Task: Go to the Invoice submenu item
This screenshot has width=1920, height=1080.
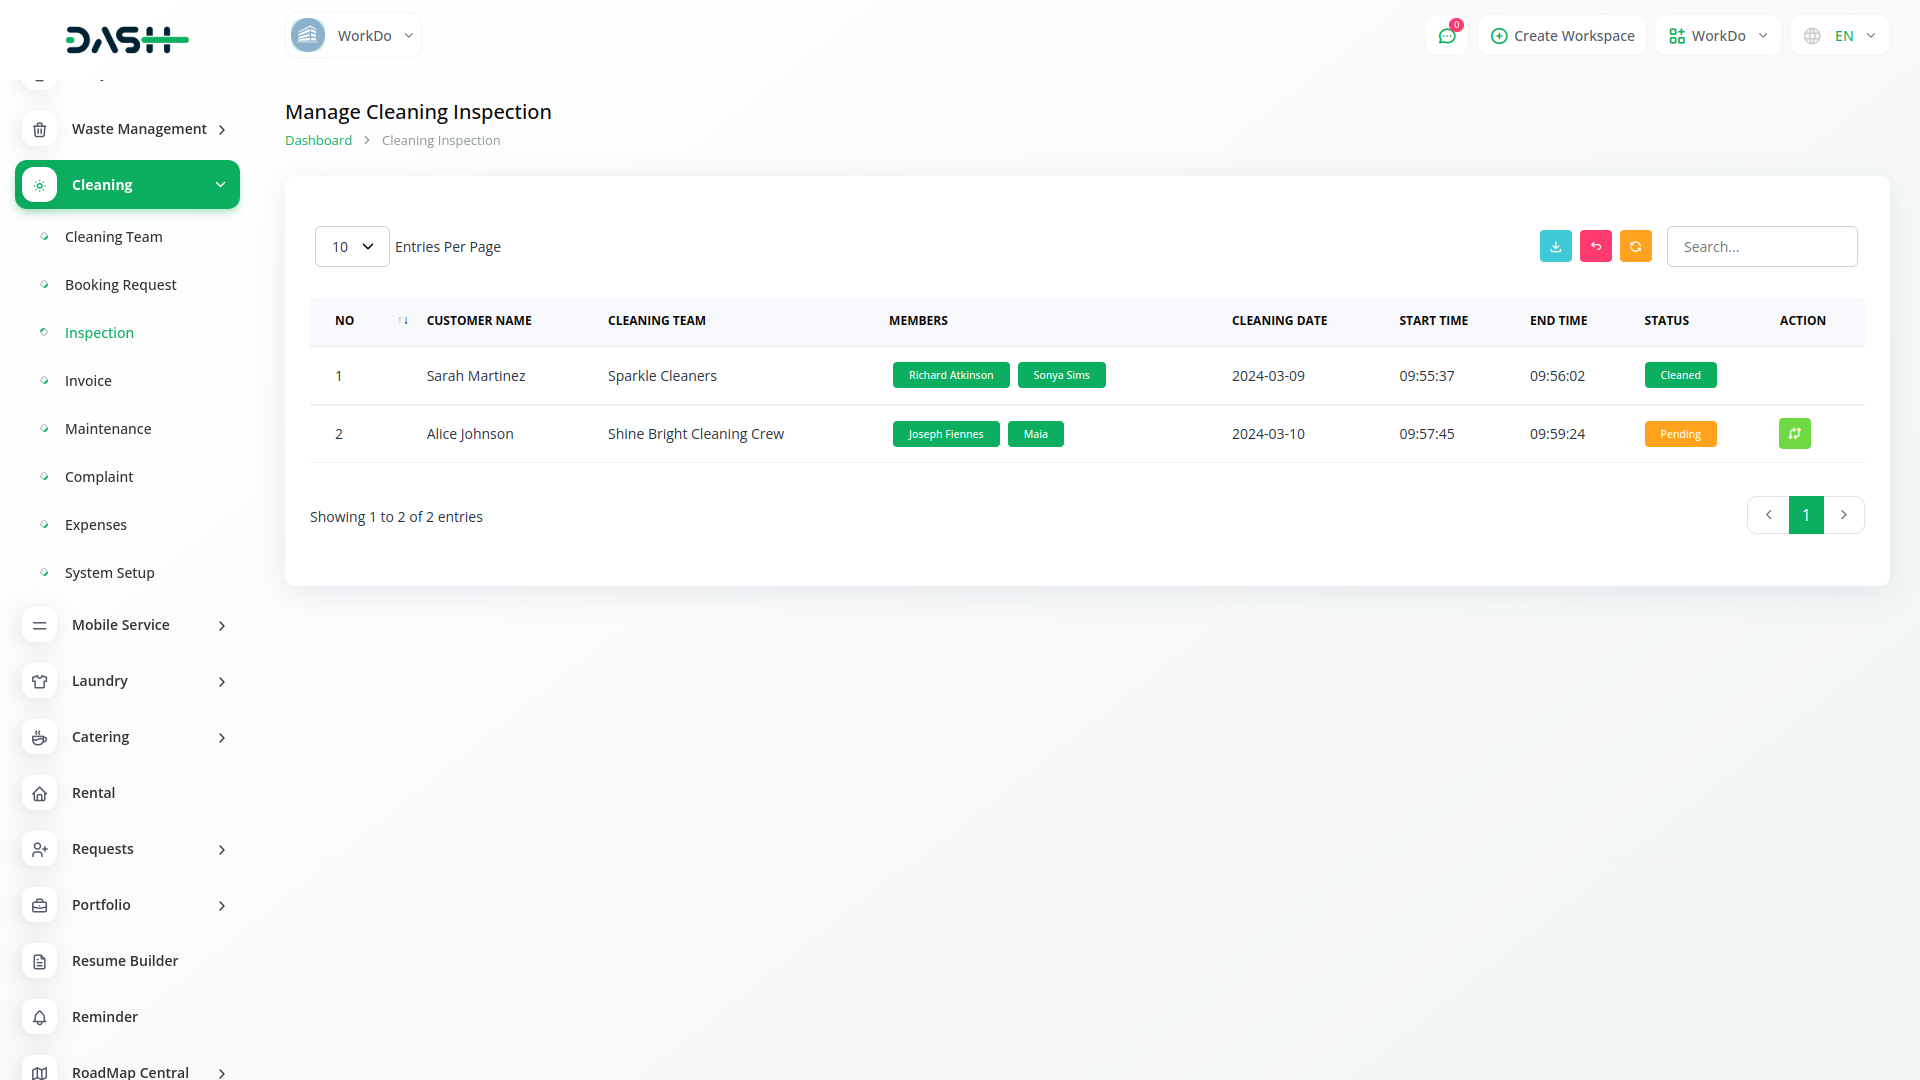Action: point(88,381)
